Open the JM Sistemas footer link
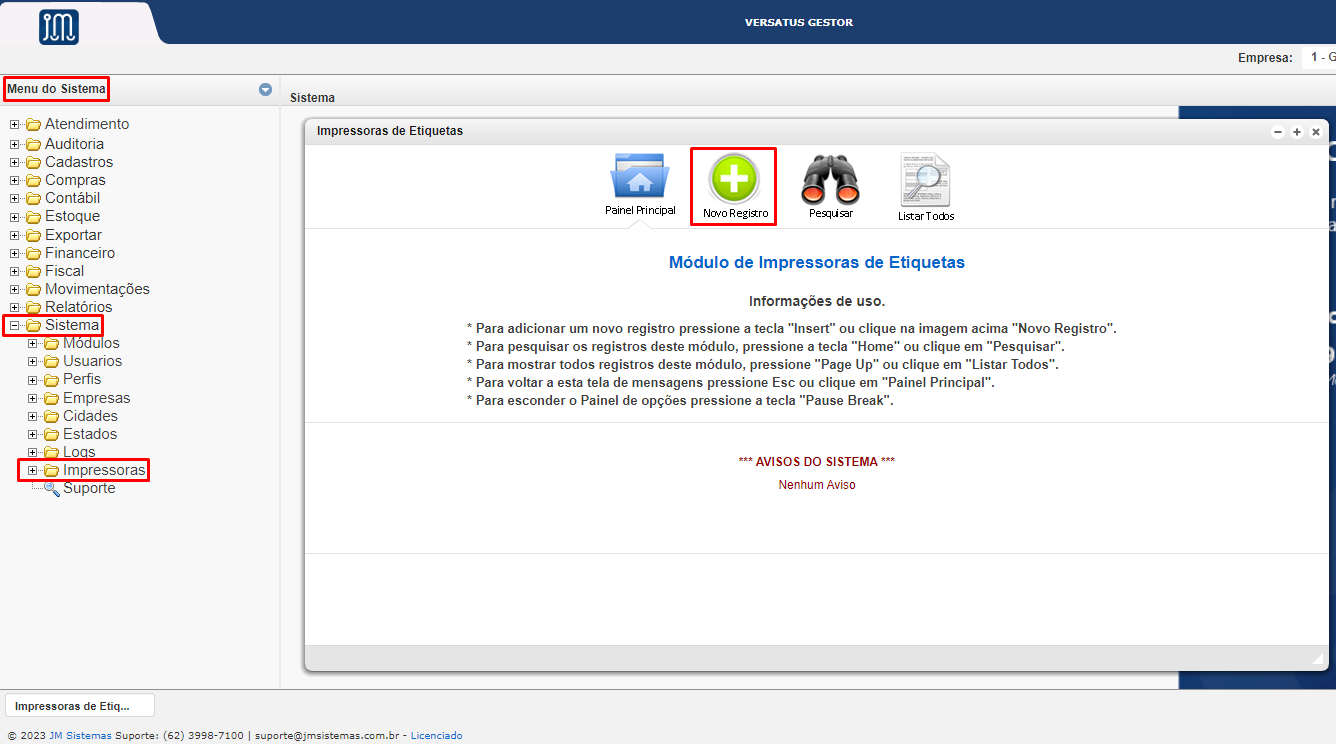The height and width of the screenshot is (744, 1336). (80, 735)
